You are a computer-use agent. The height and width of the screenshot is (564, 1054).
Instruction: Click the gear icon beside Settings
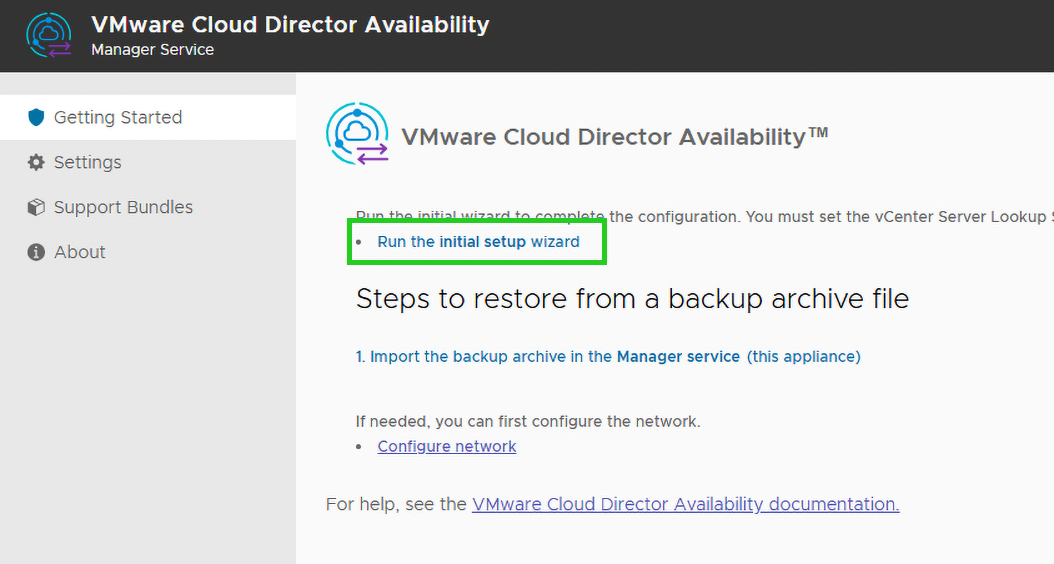(x=37, y=162)
